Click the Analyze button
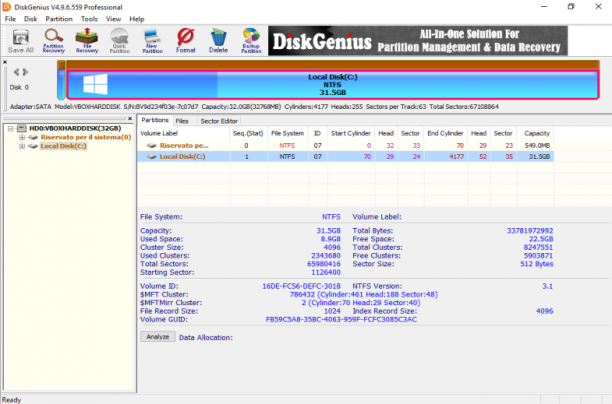 tap(158, 337)
